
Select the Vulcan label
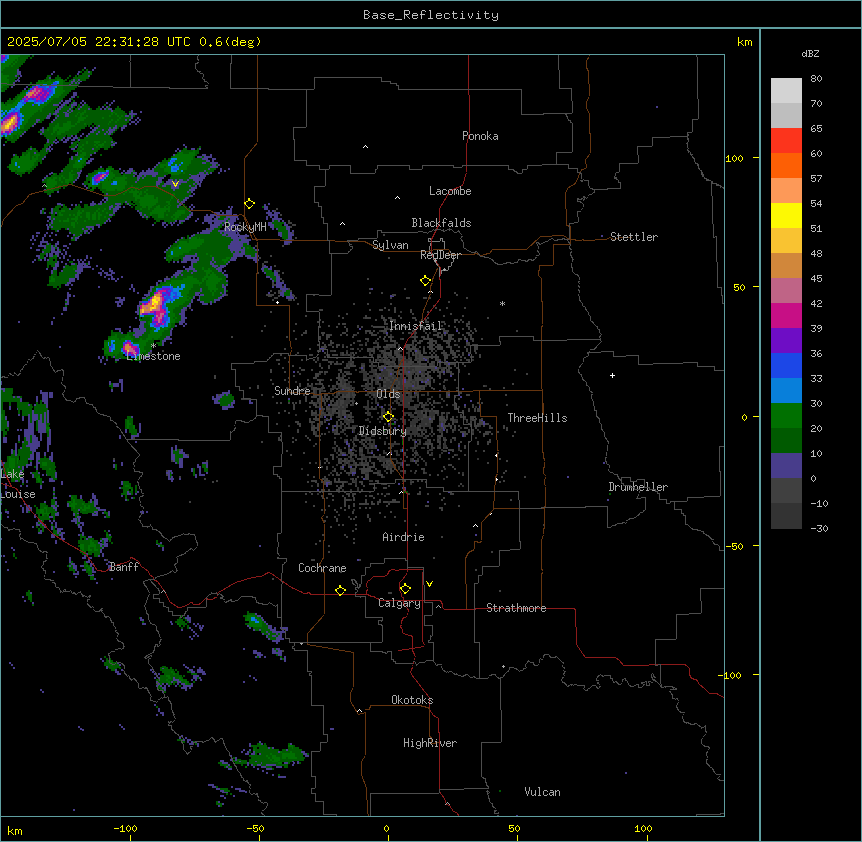click(542, 792)
